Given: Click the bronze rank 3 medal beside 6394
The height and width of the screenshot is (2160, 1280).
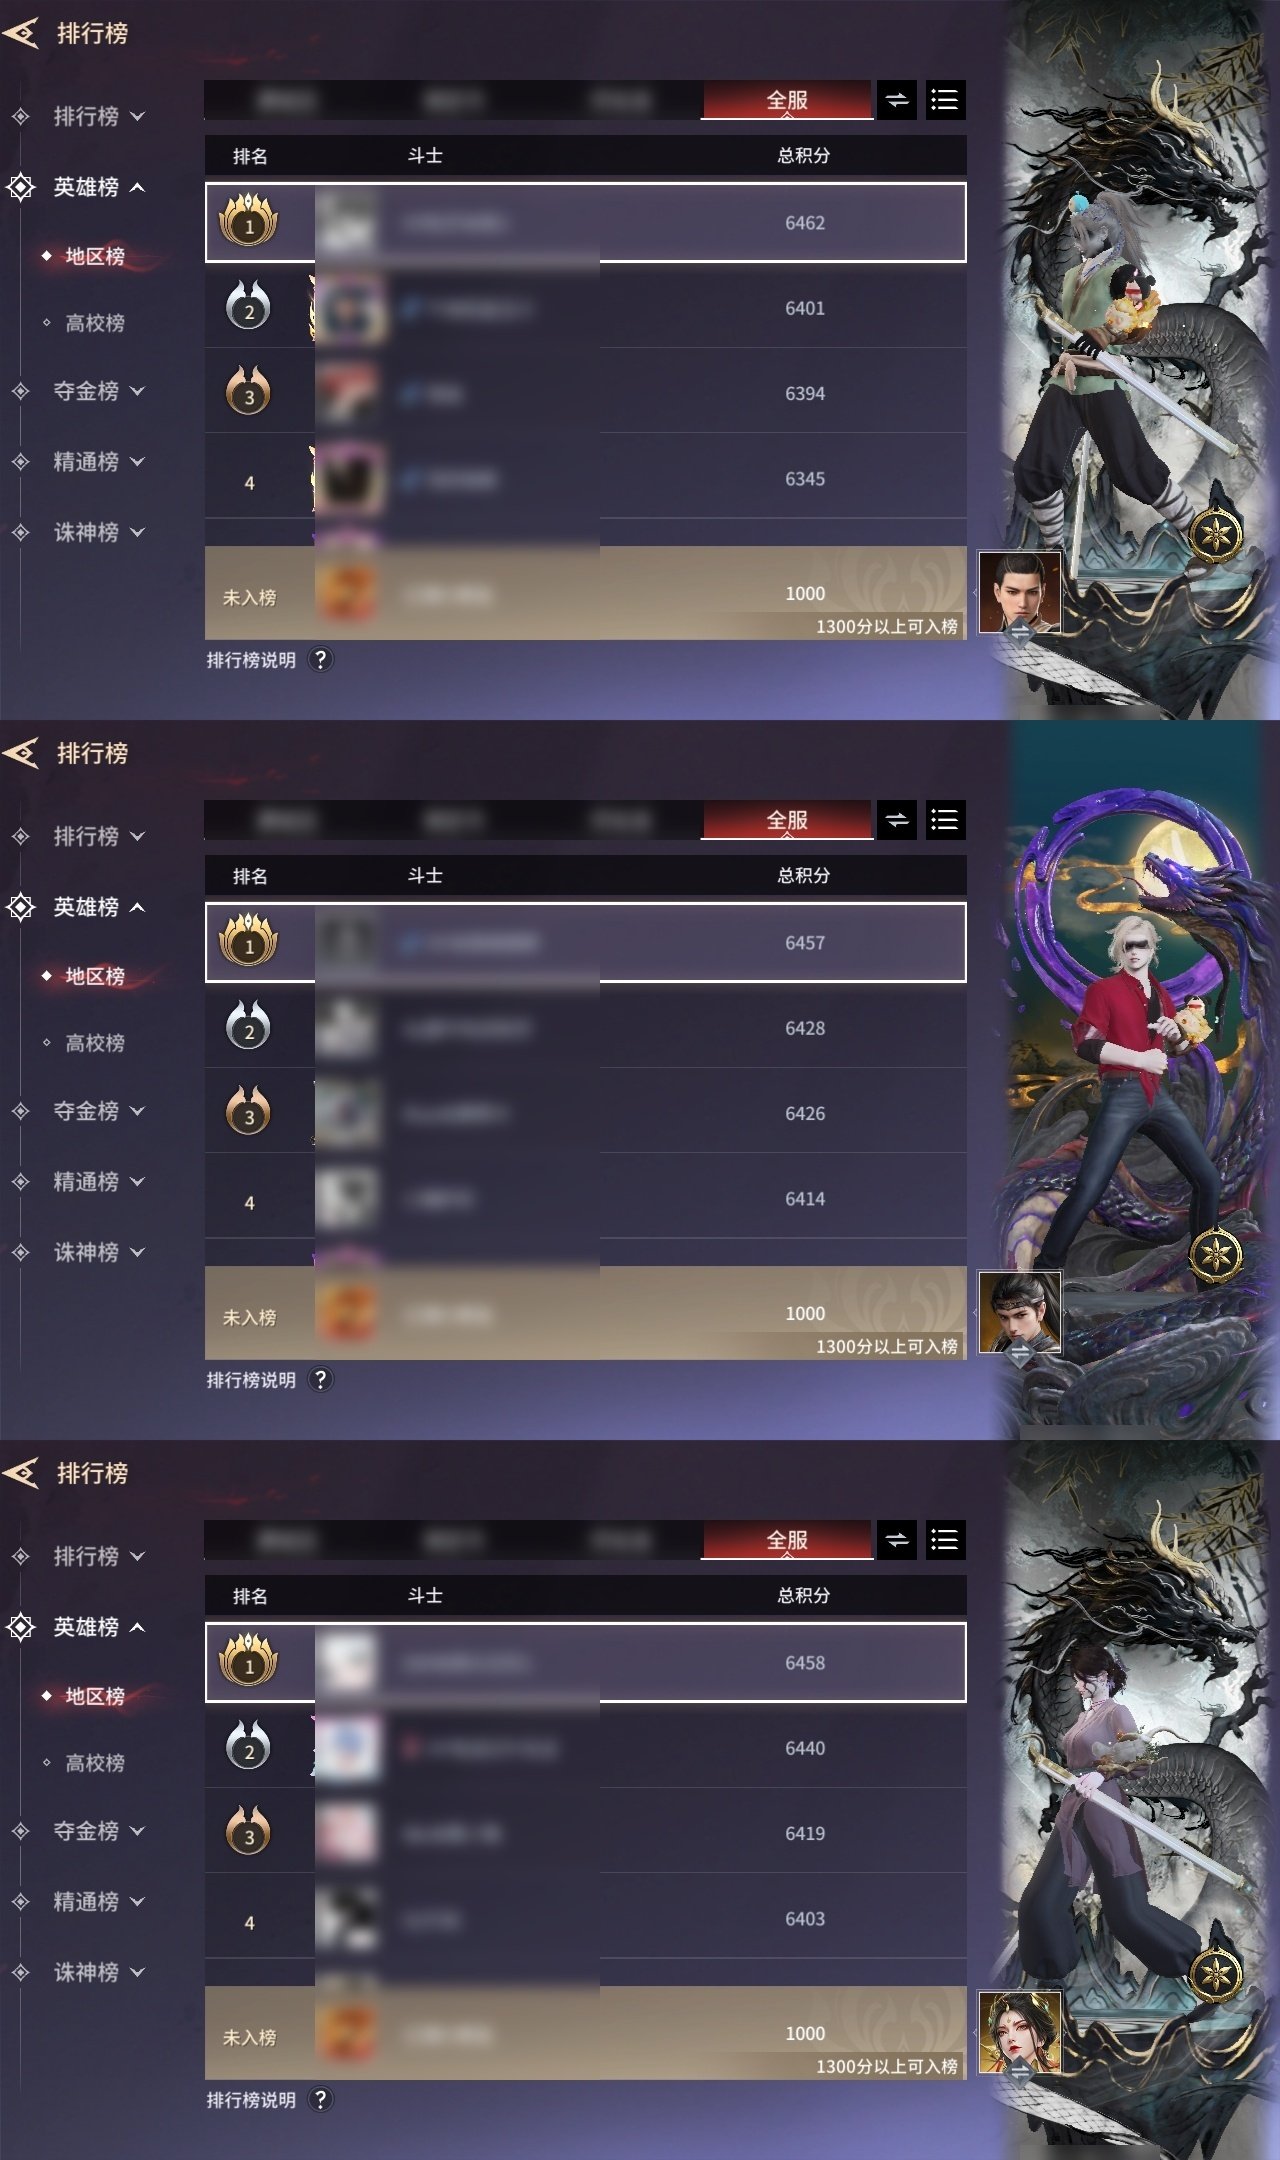Looking at the screenshot, I should coord(248,391).
